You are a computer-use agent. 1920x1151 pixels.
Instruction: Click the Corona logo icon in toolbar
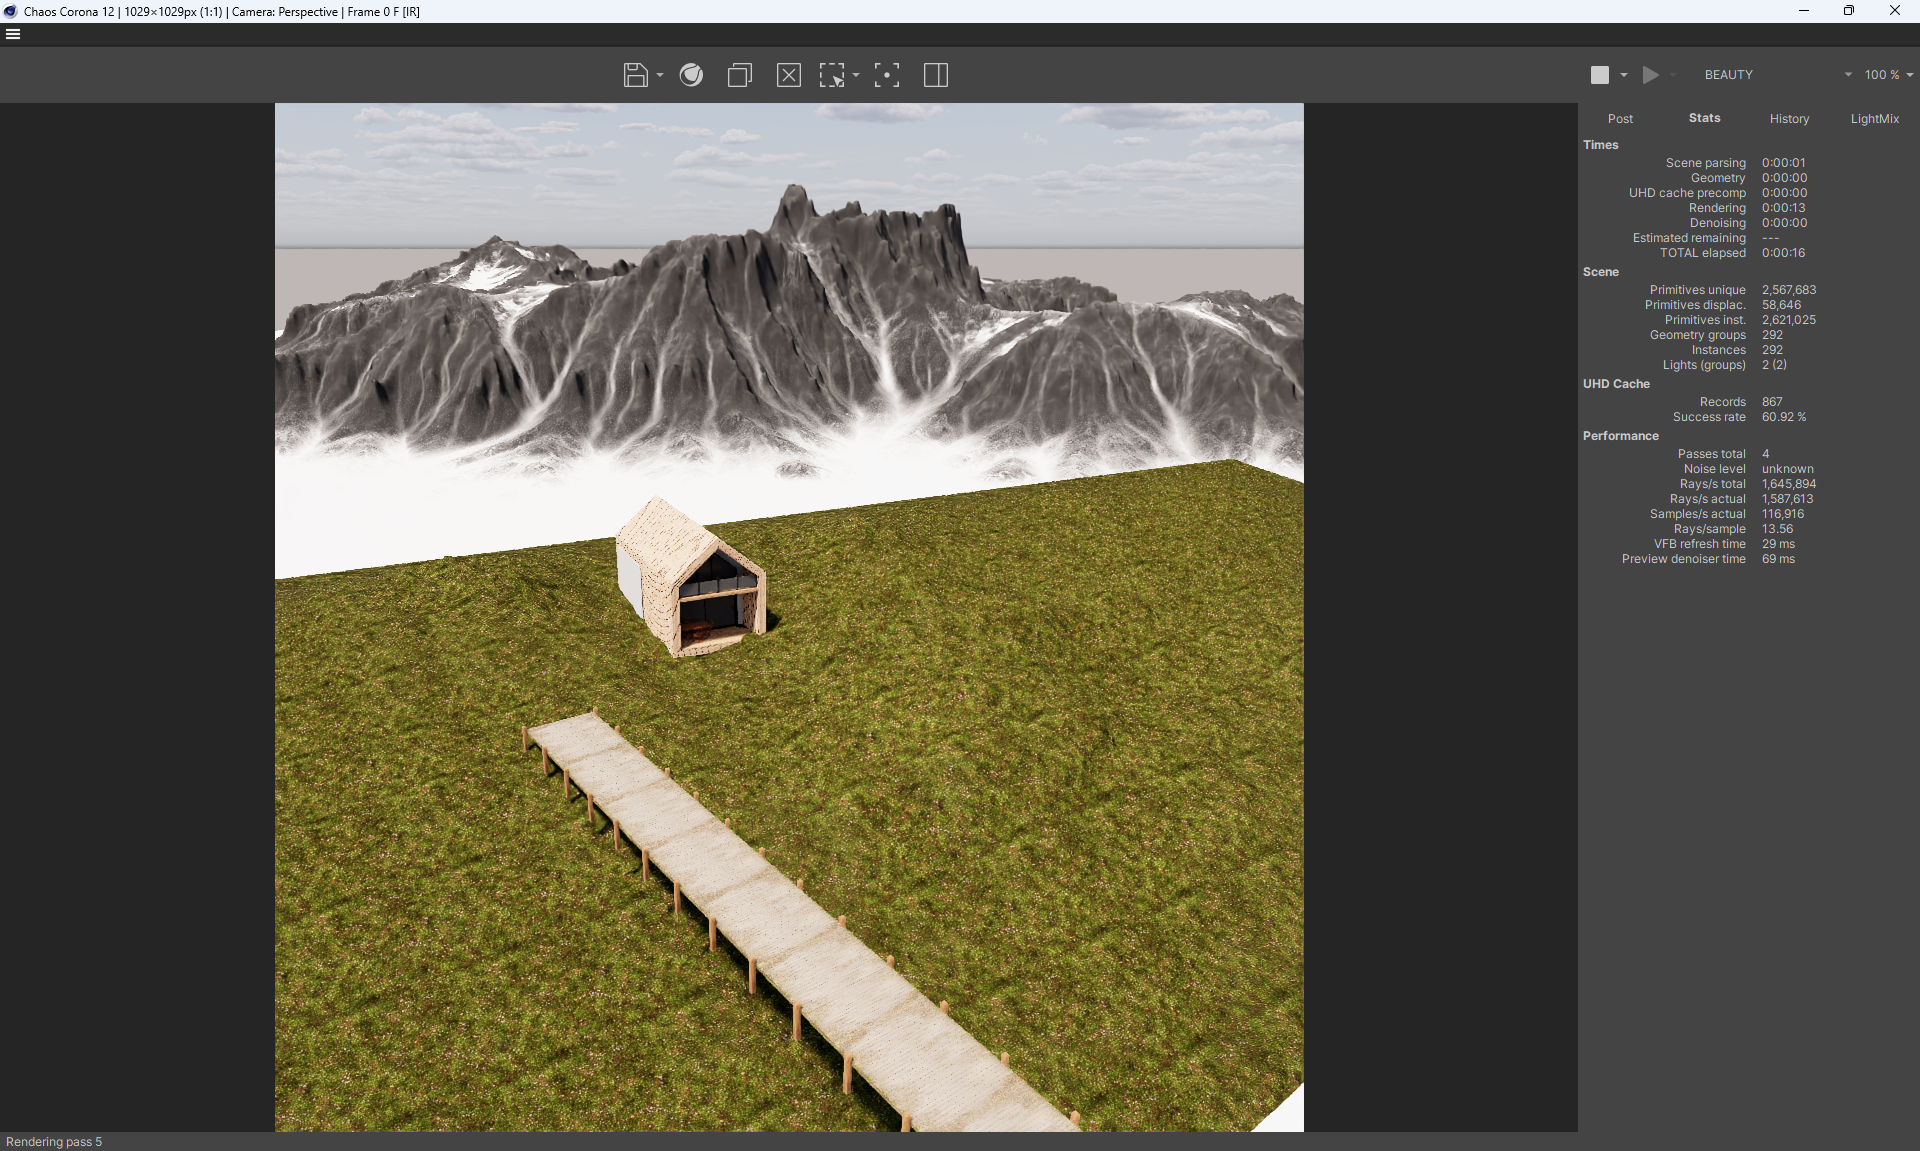click(x=691, y=75)
